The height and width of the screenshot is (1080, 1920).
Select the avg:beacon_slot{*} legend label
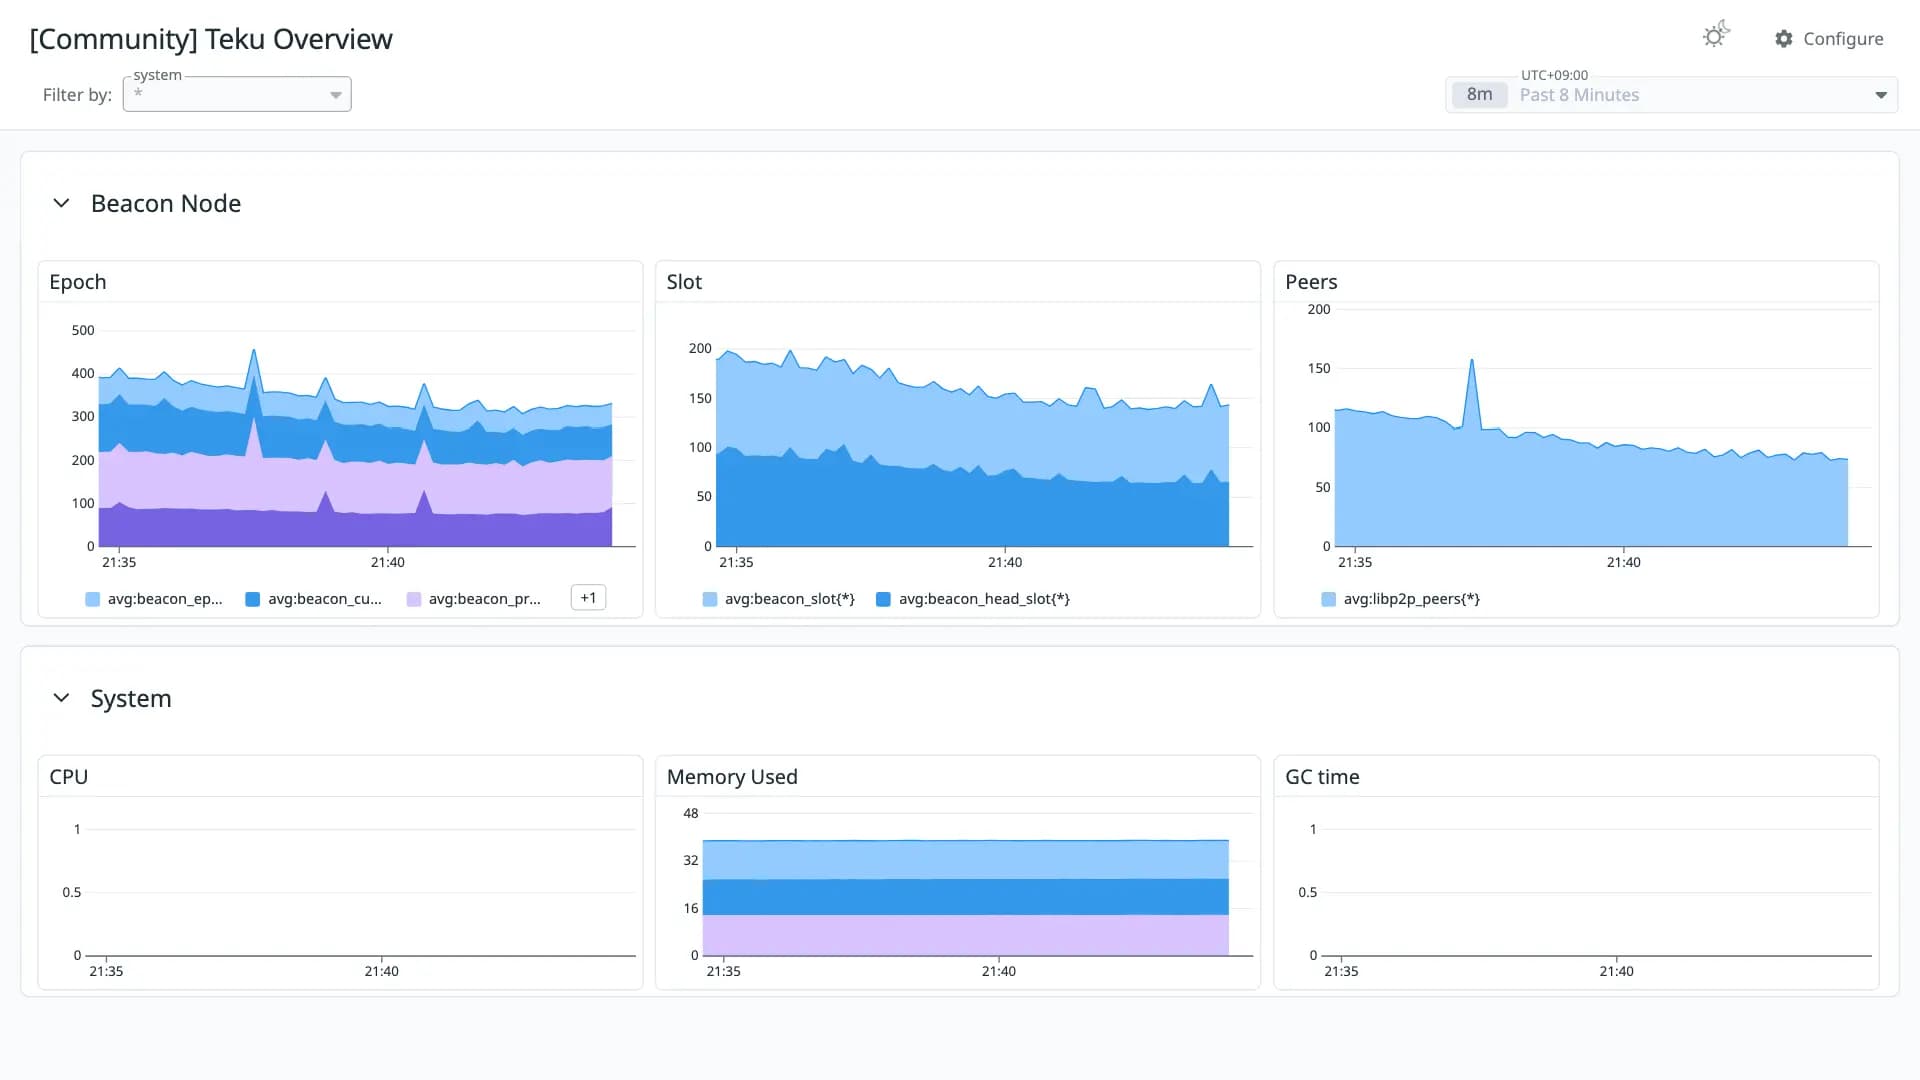(790, 599)
